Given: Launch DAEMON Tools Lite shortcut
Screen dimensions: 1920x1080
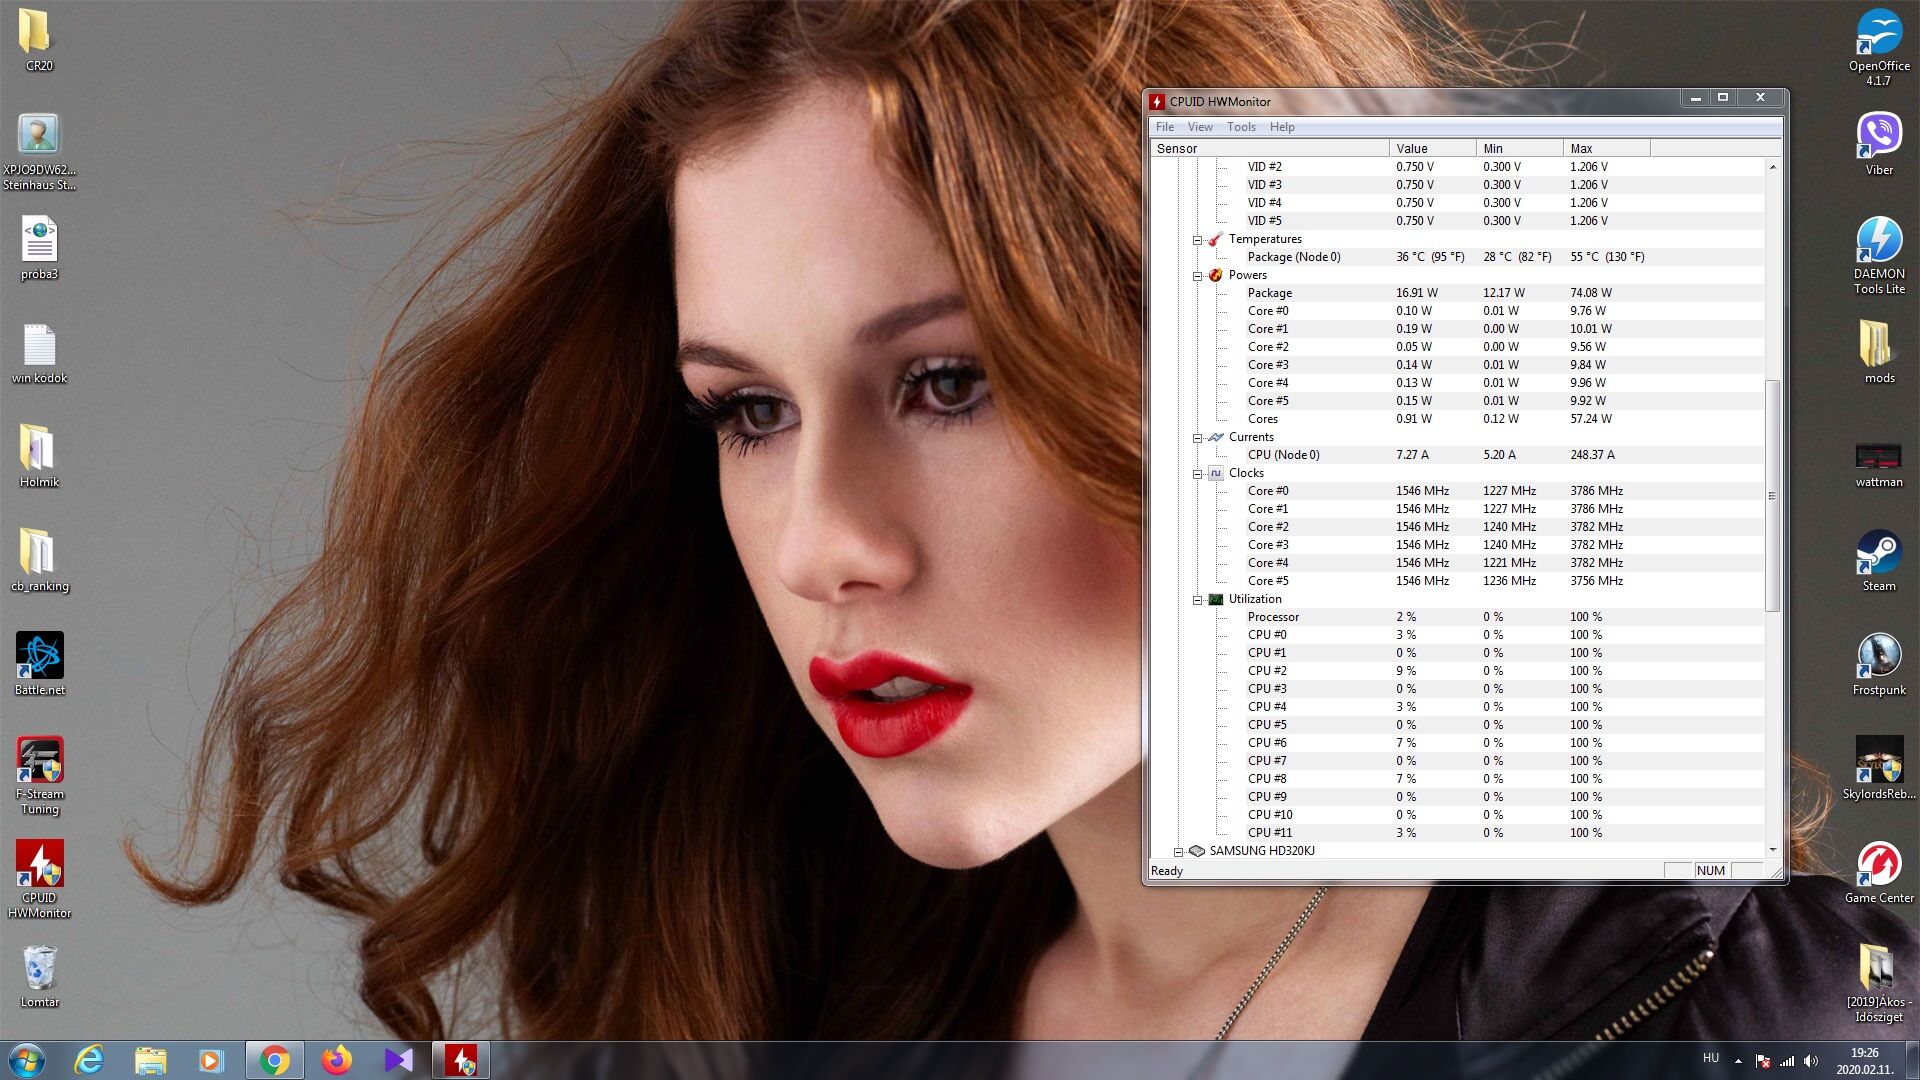Looking at the screenshot, I should pos(1879,255).
